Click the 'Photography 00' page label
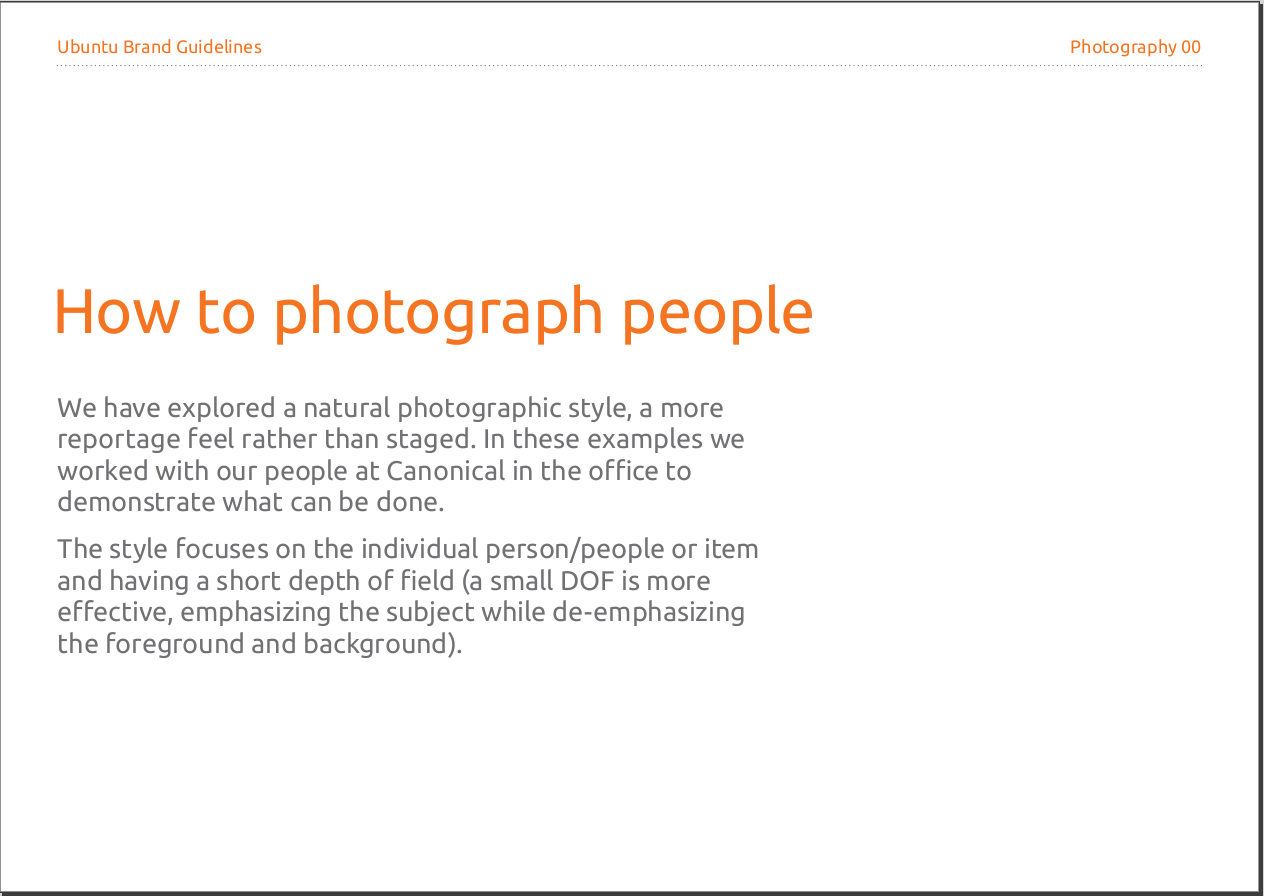This screenshot has width=1264, height=896. pyautogui.click(x=1135, y=47)
